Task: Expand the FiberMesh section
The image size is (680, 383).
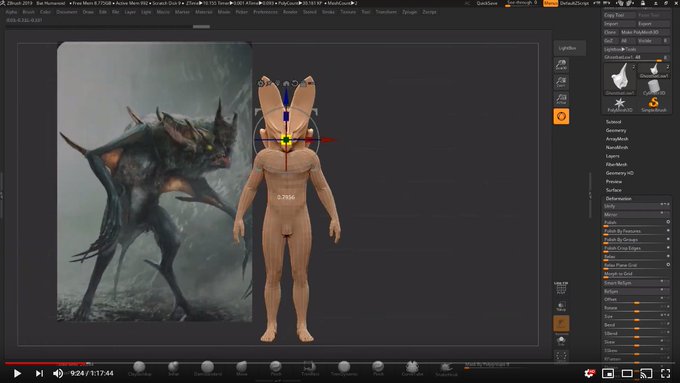Action: tap(616, 164)
